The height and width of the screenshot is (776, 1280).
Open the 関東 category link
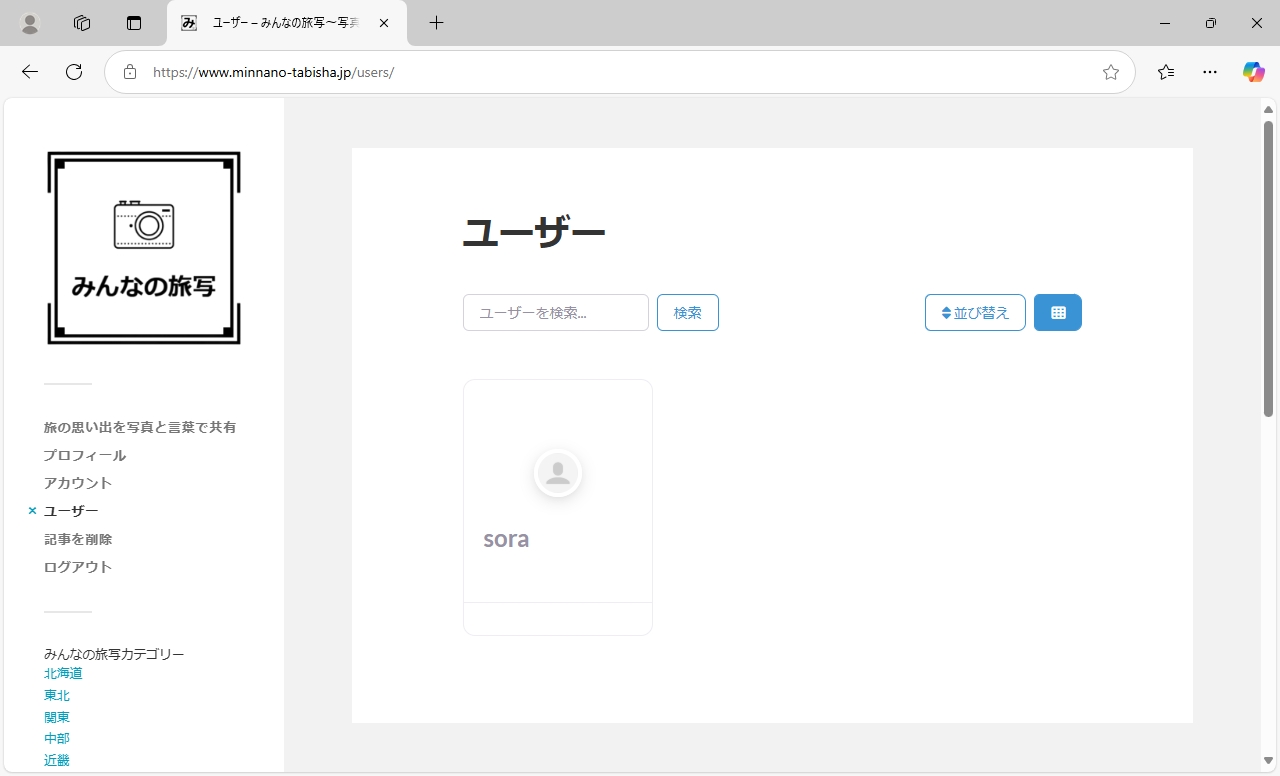(57, 717)
